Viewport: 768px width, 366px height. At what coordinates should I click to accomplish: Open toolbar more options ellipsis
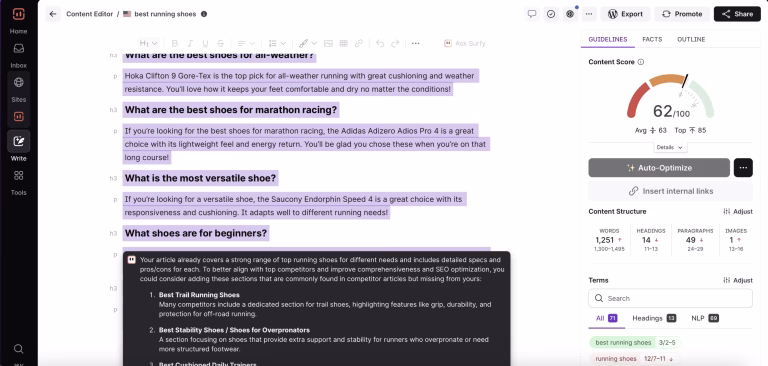tap(416, 43)
